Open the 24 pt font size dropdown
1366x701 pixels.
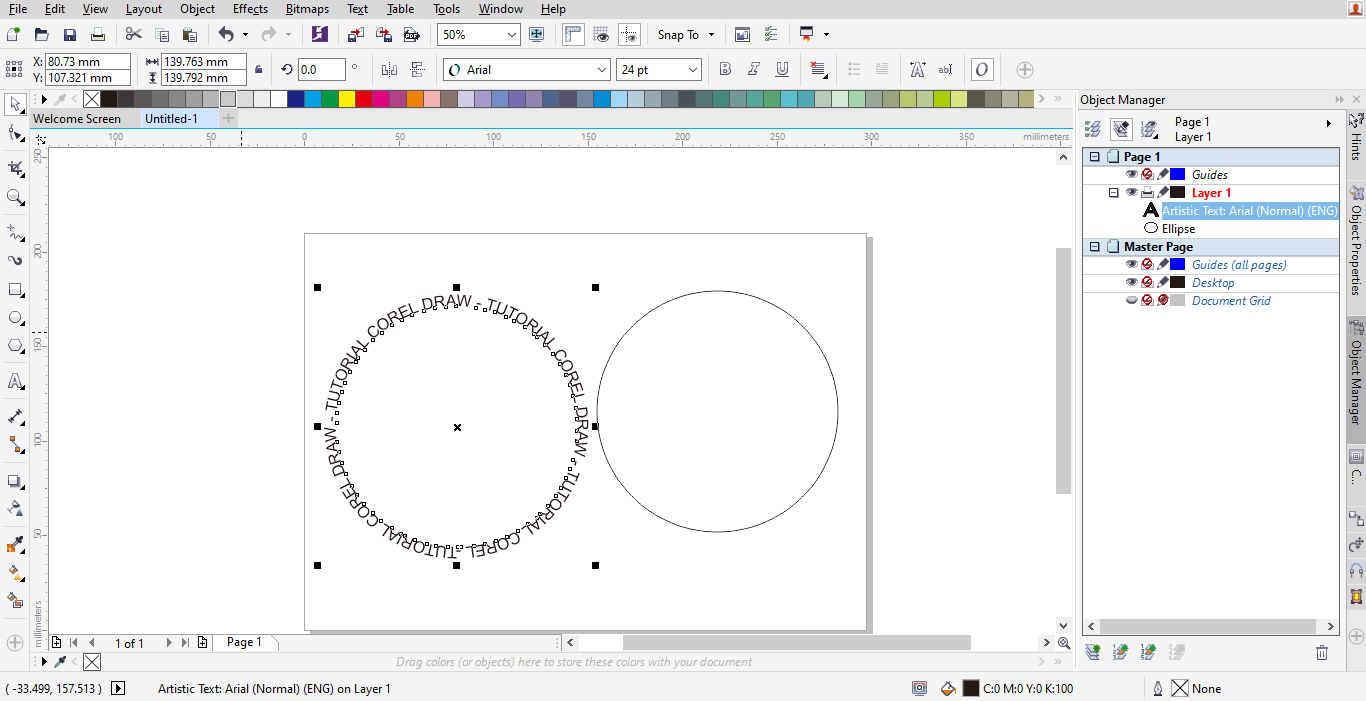click(x=692, y=70)
